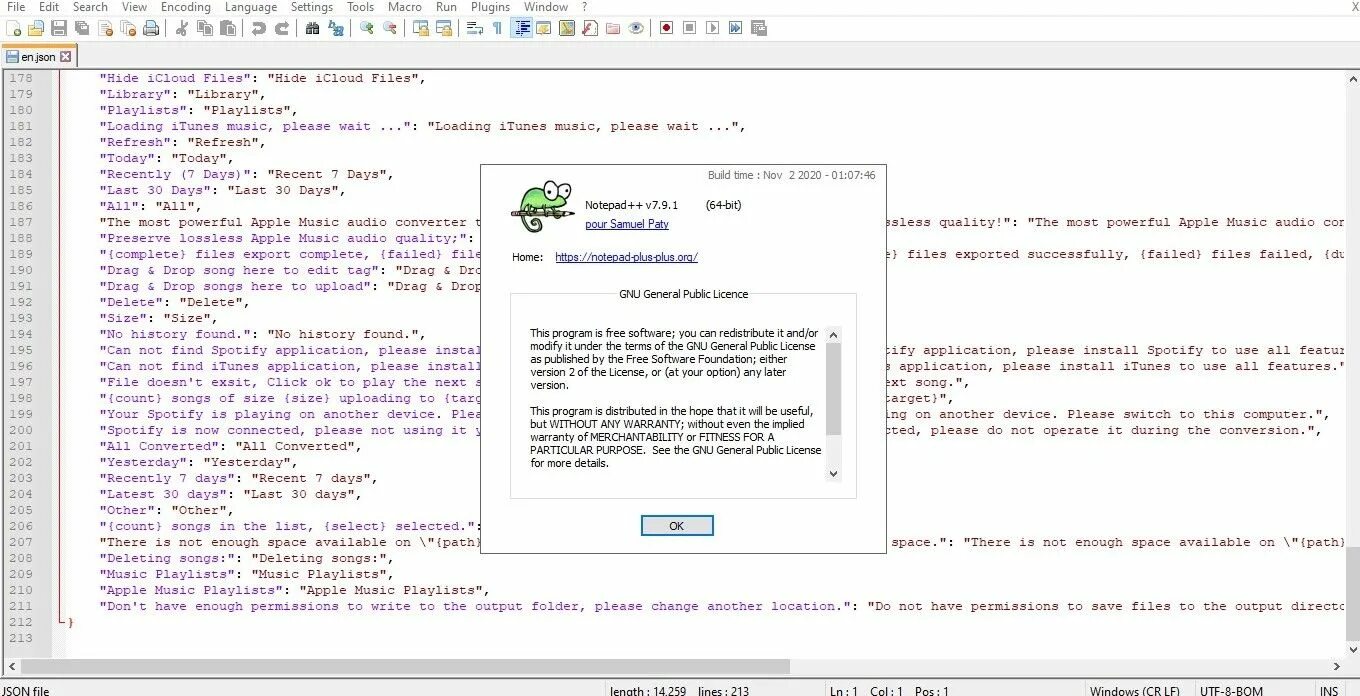
Task: Click the Open file toolbar icon
Action: point(36,28)
